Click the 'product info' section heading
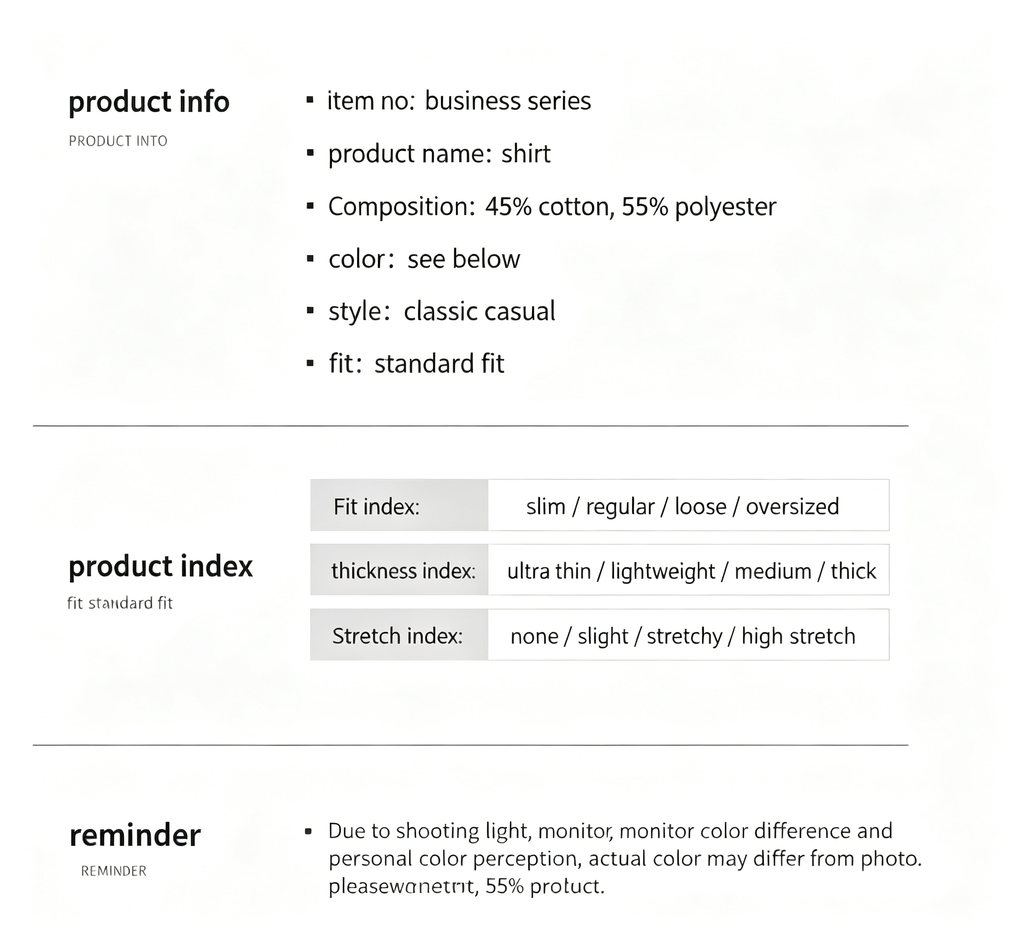 [149, 102]
